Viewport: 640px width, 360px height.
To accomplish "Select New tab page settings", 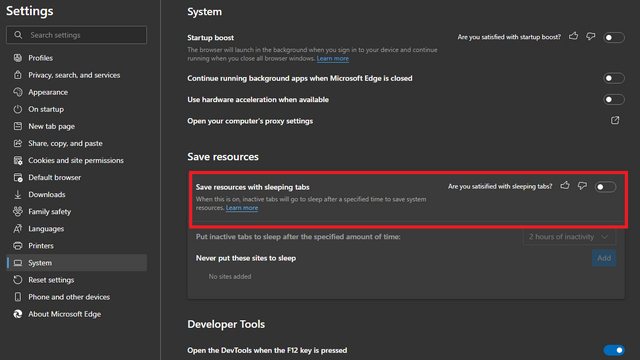I will 77,126.
